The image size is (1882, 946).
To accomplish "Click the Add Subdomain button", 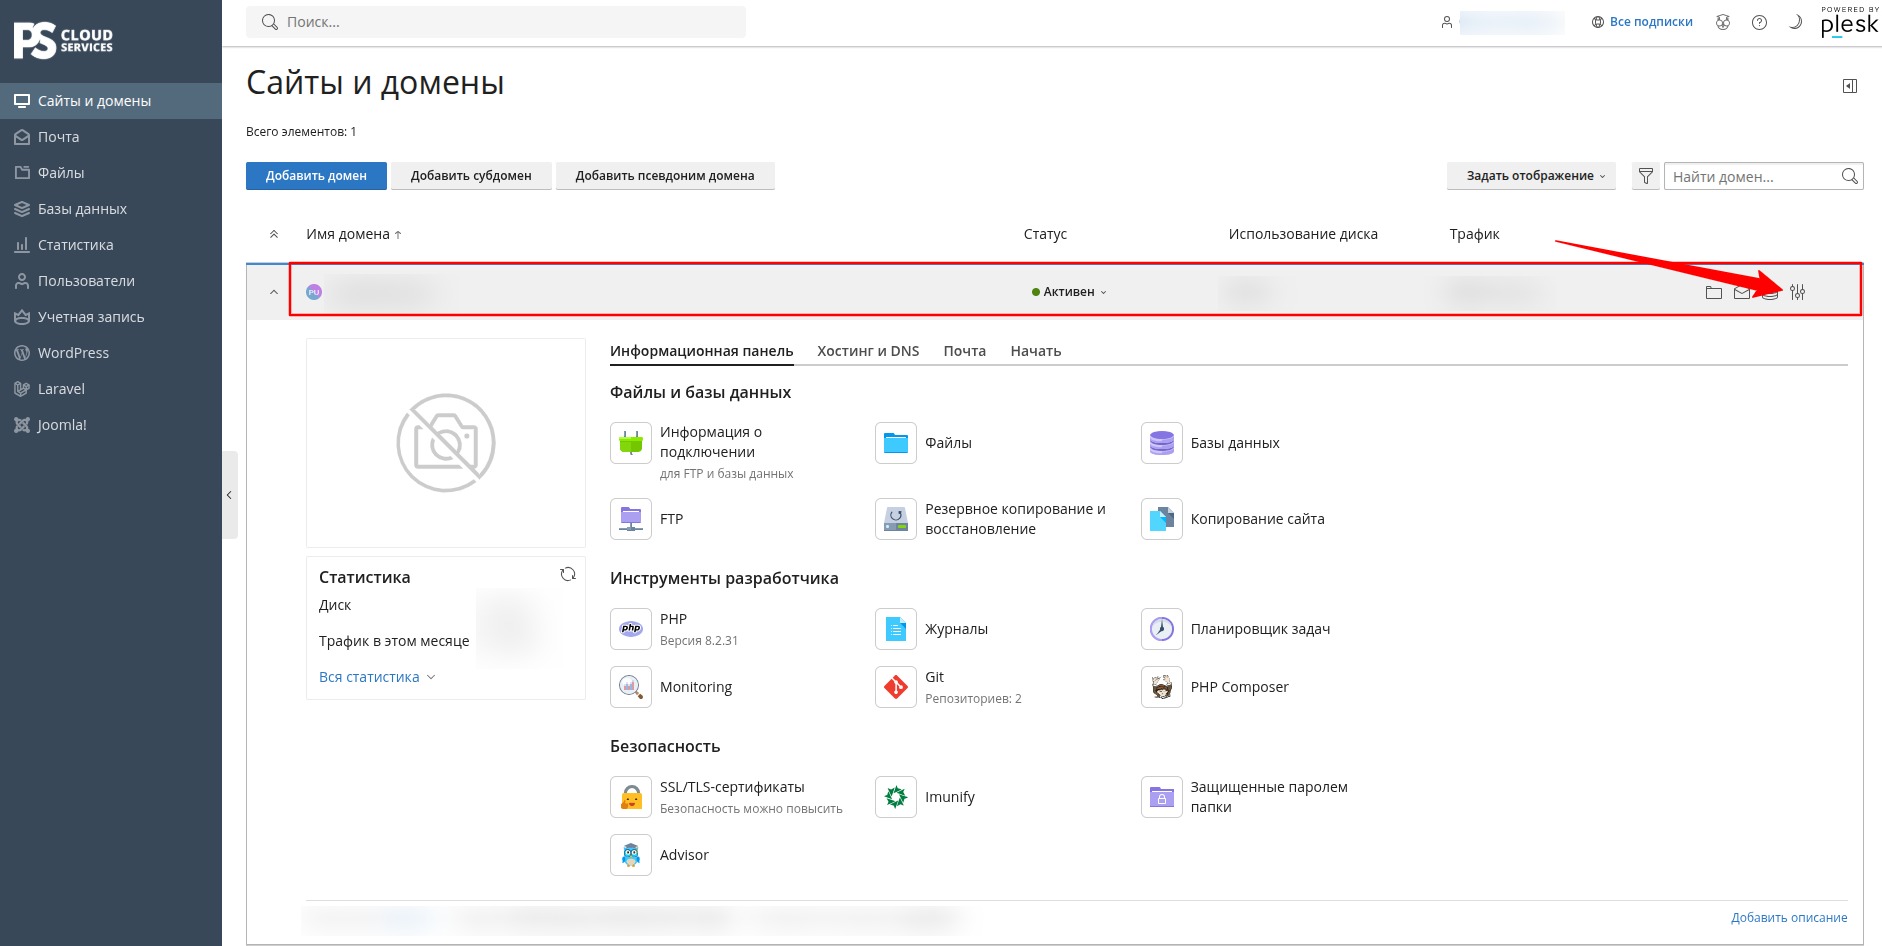I will click(x=471, y=176).
